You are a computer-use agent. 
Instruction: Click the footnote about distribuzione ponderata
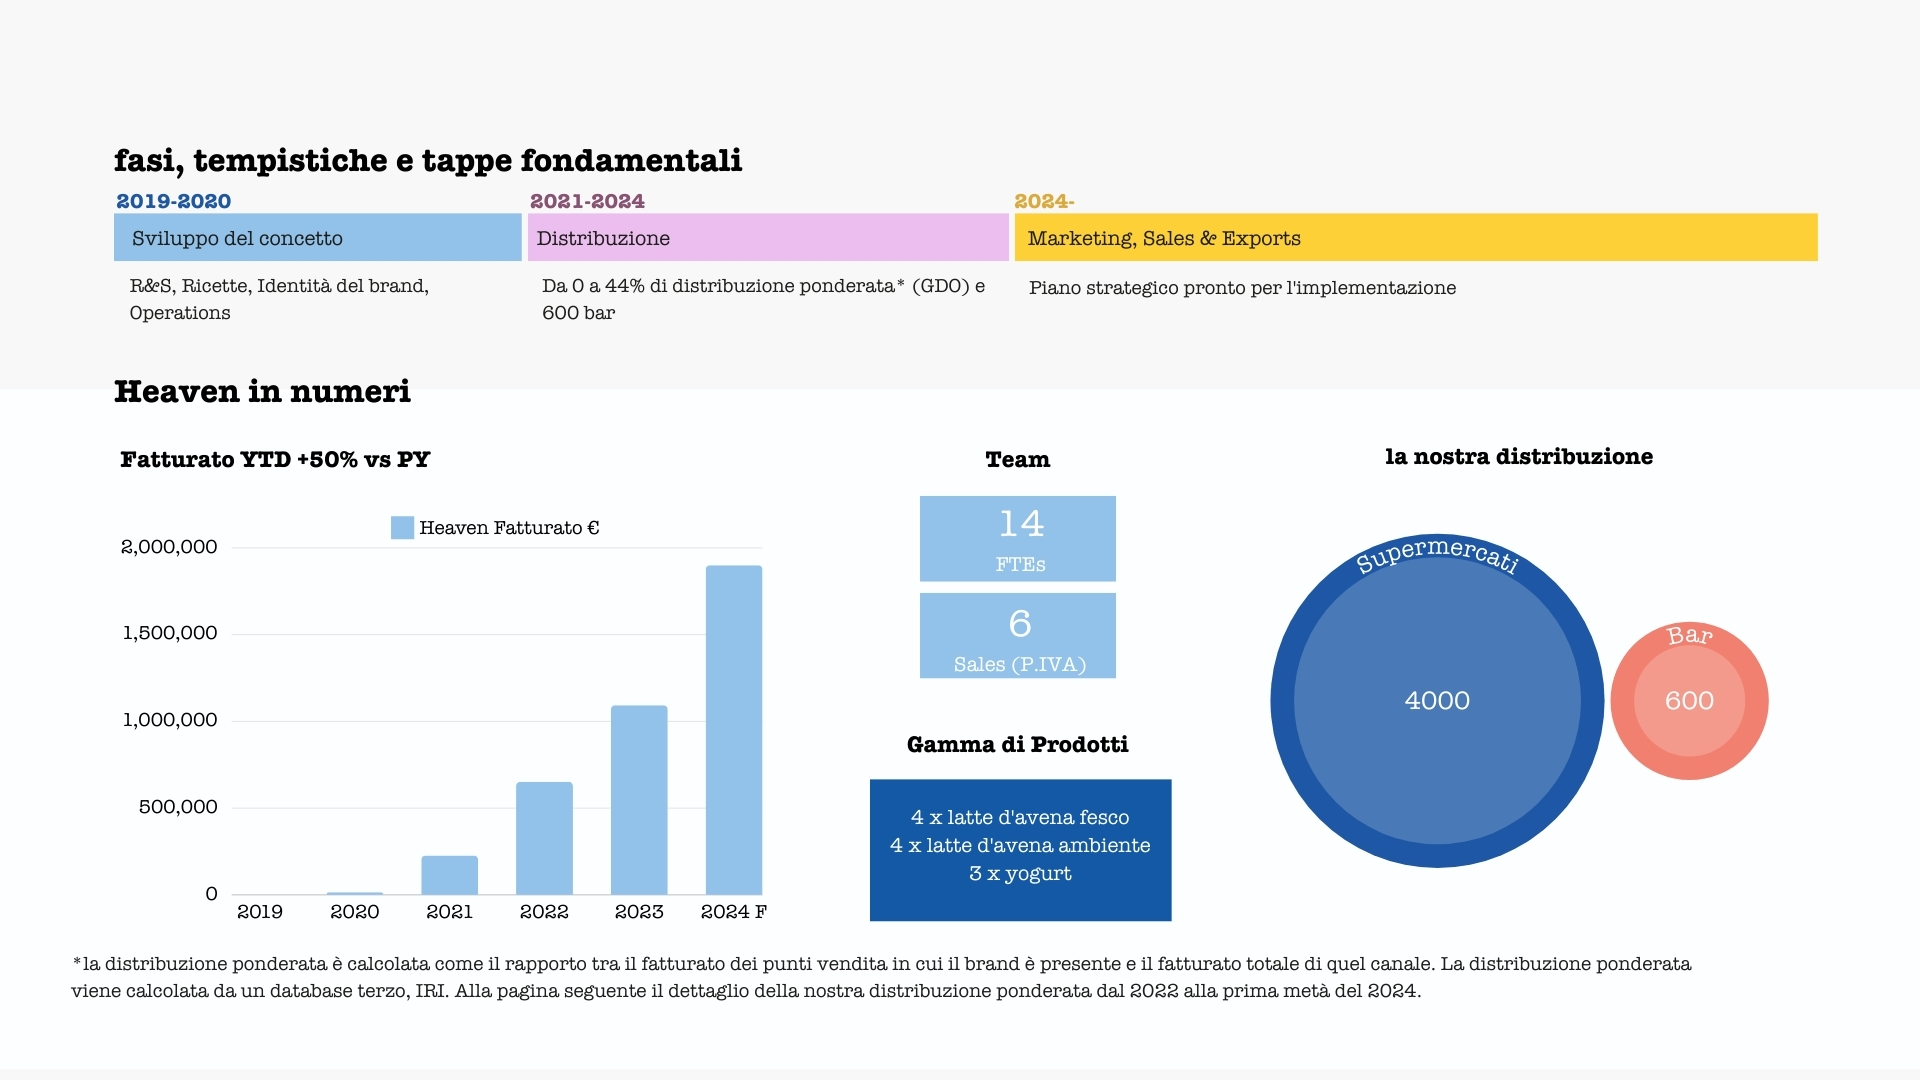881,978
